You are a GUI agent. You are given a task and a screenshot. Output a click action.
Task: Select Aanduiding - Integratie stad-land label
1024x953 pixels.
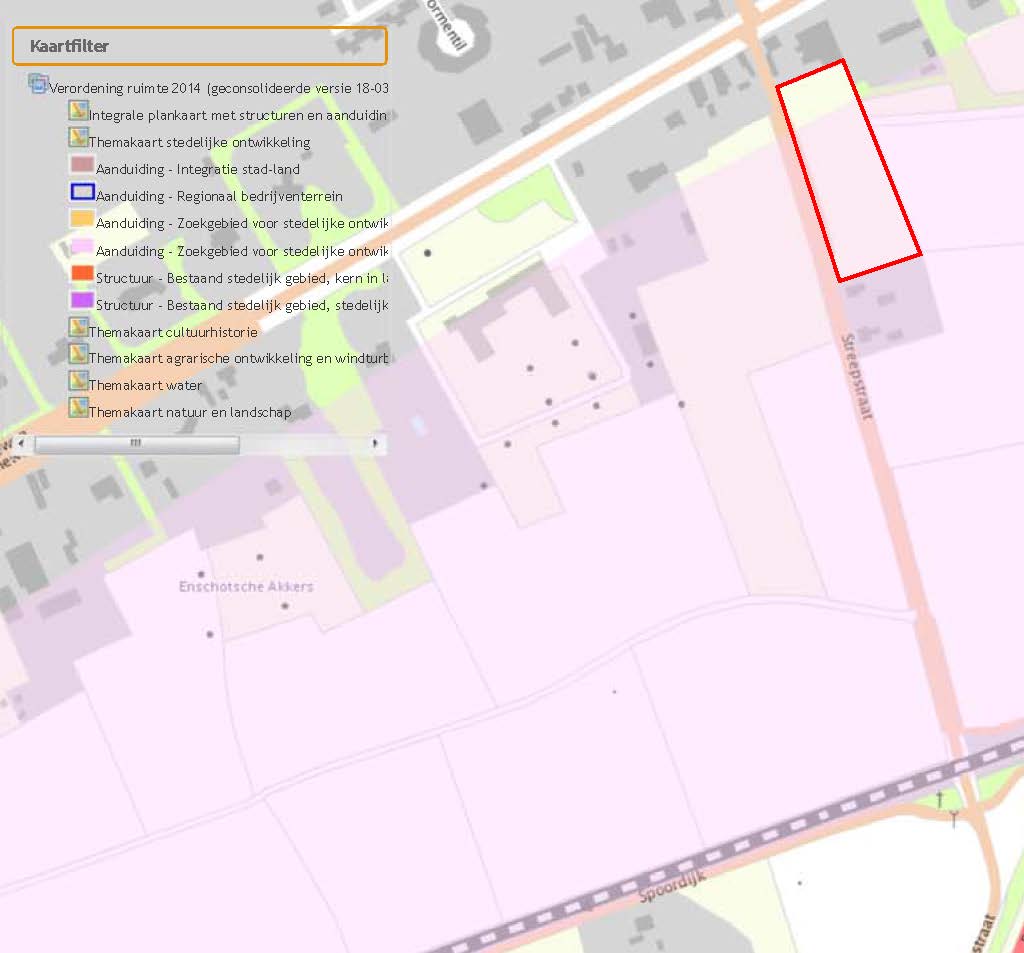(198, 169)
